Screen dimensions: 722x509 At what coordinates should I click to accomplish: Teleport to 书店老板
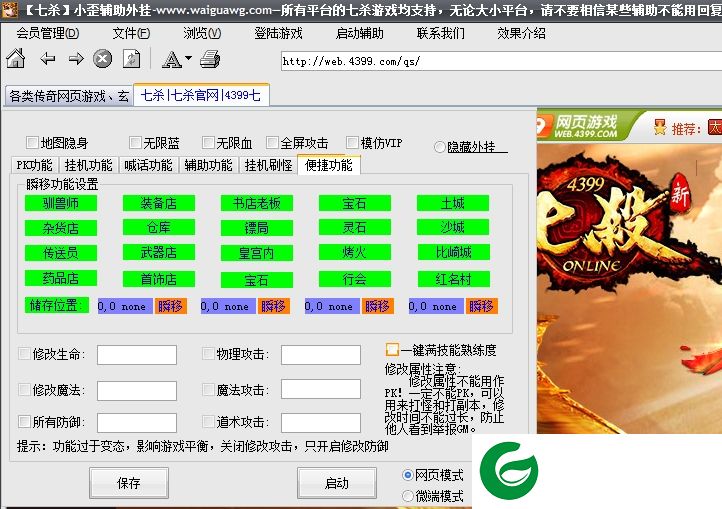pos(257,203)
